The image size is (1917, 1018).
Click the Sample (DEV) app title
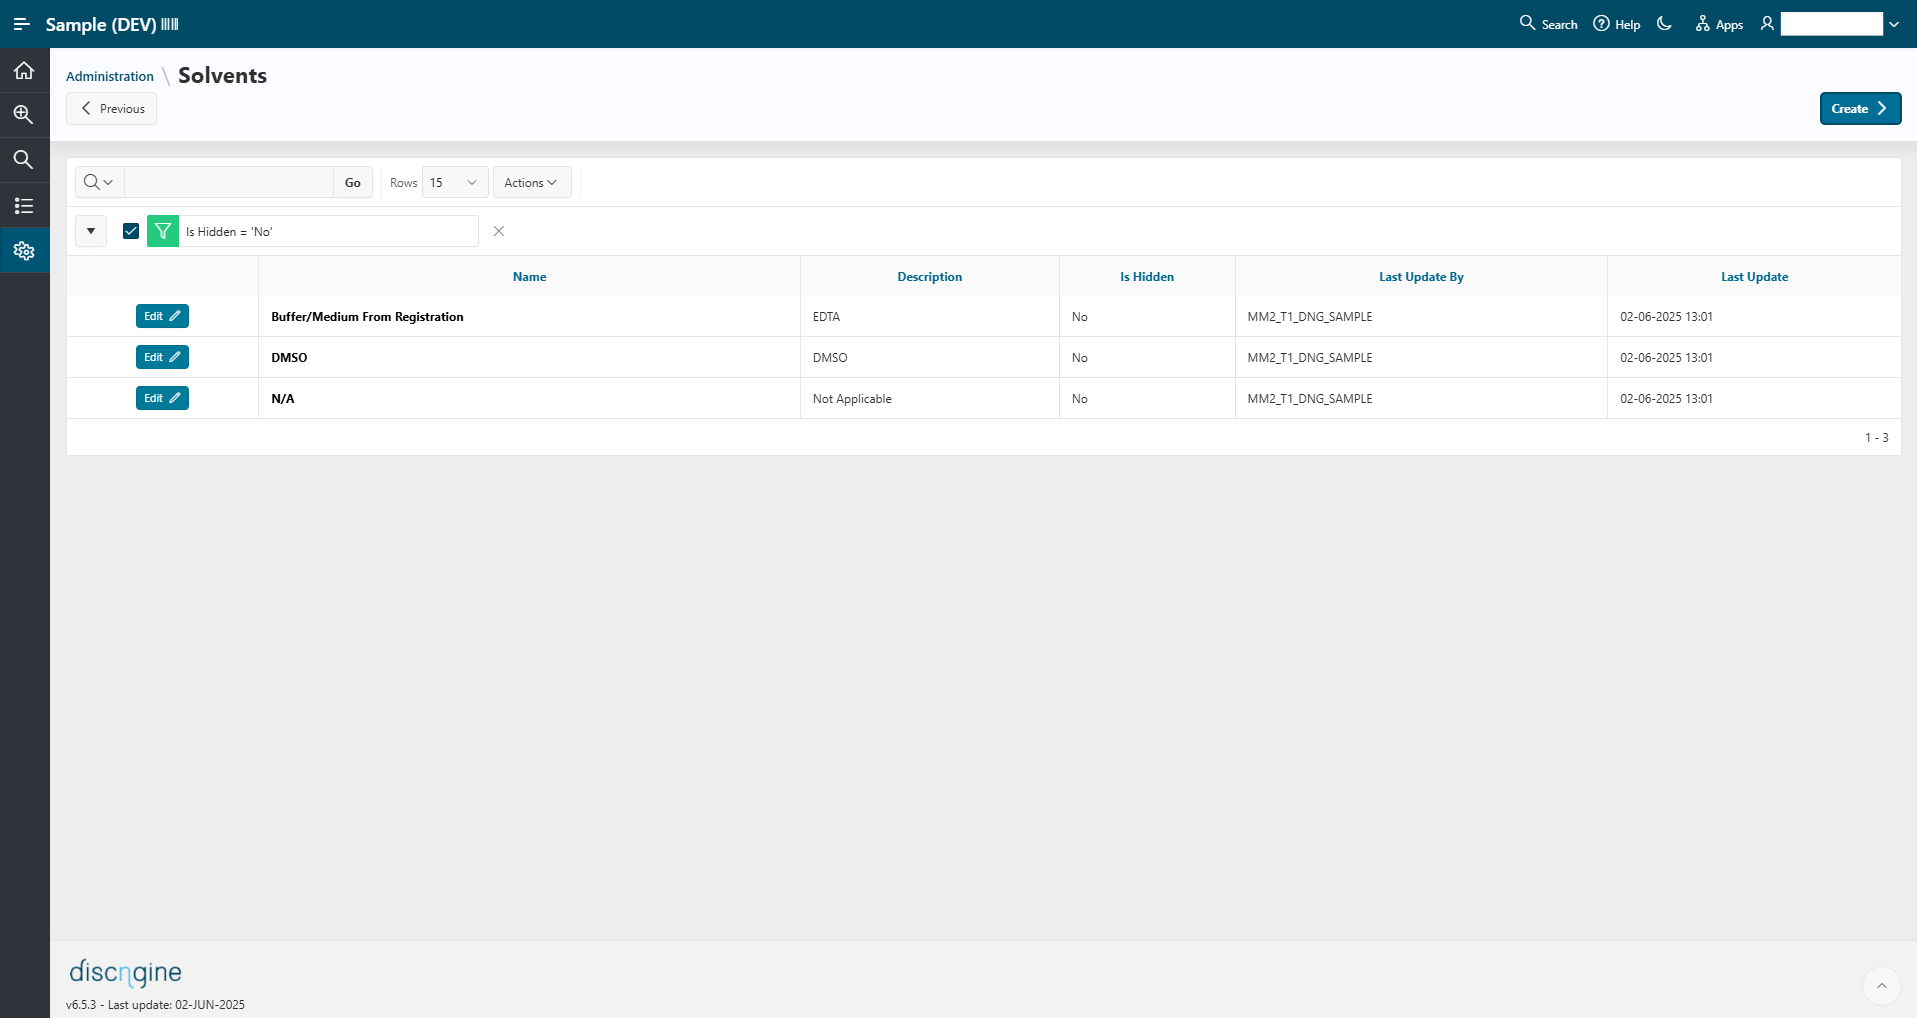101,25
